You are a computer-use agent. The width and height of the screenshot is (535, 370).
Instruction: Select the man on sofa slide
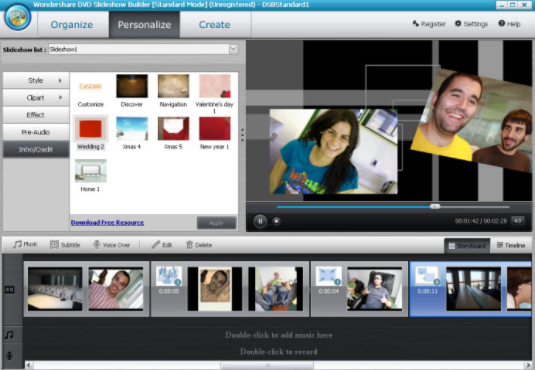click(375, 289)
